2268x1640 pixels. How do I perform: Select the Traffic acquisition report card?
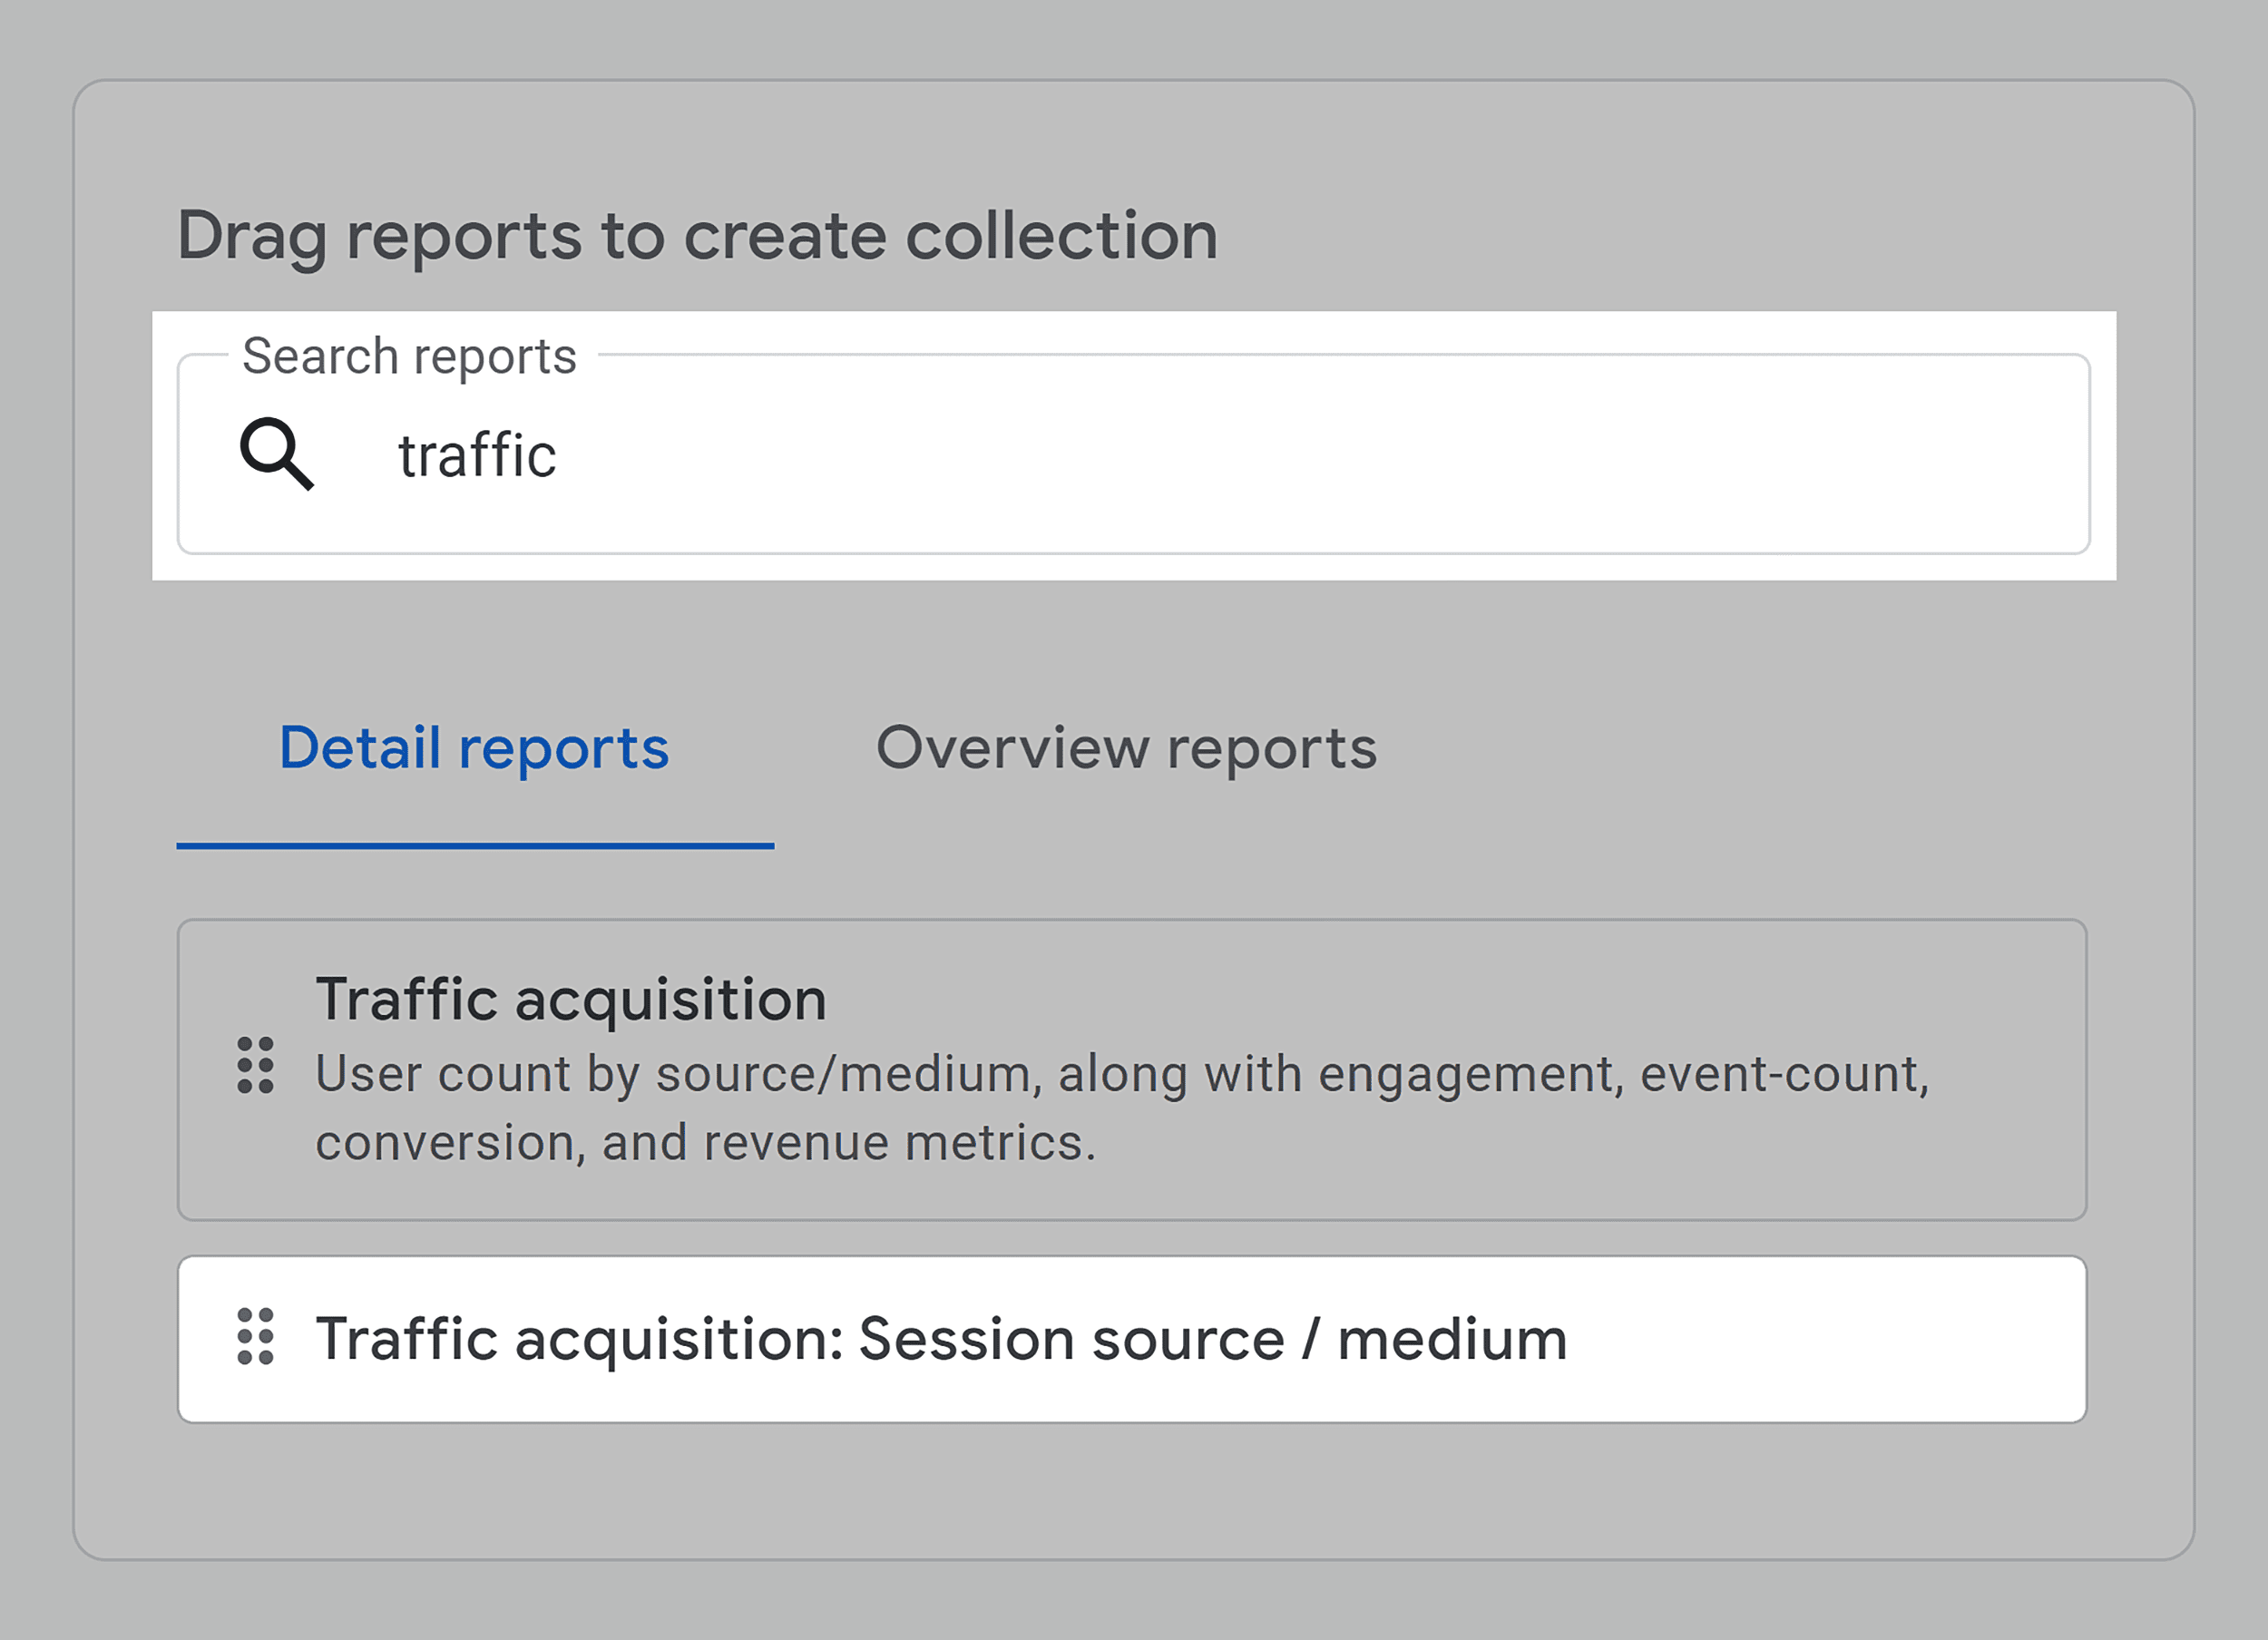click(x=1132, y=1070)
